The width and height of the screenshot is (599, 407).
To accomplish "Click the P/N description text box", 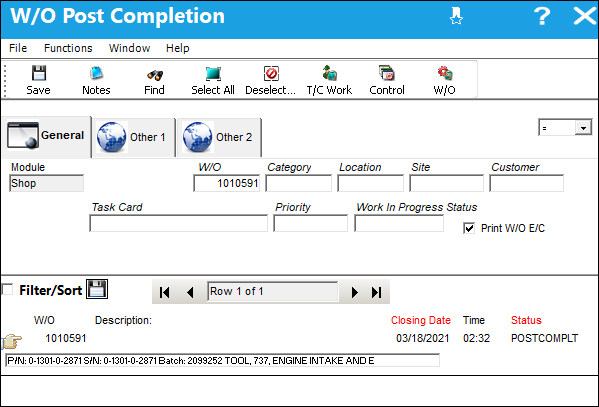I will [x=222, y=360].
